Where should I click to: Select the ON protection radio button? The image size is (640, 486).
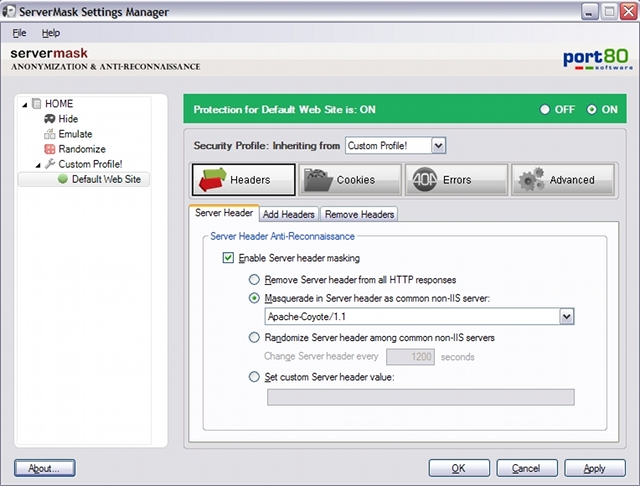591,109
